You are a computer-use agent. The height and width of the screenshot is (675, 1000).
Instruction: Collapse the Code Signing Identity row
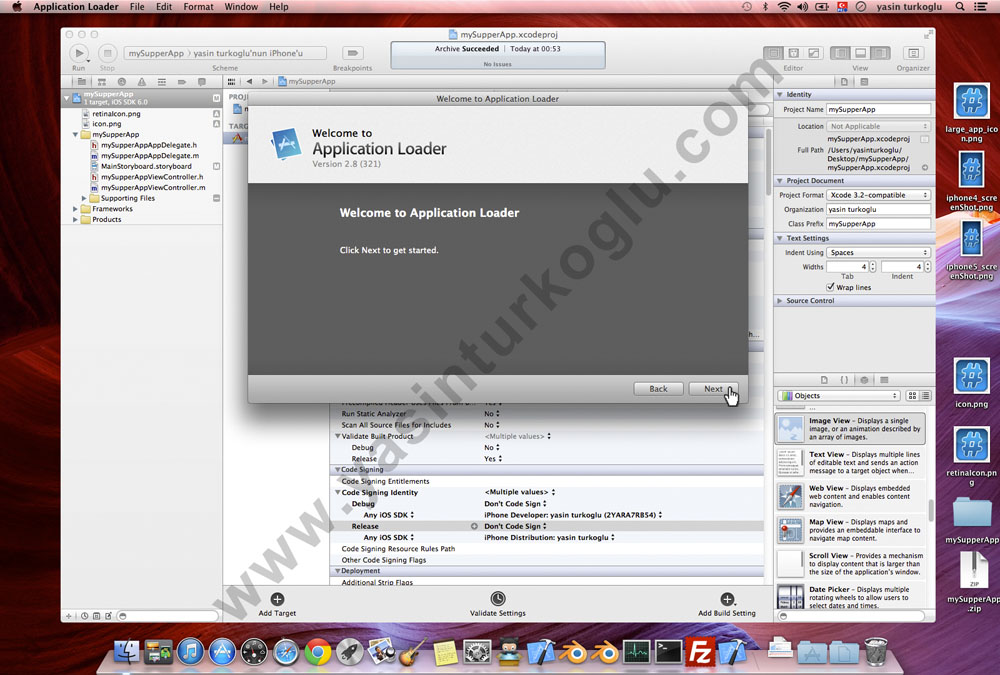[x=337, y=493]
